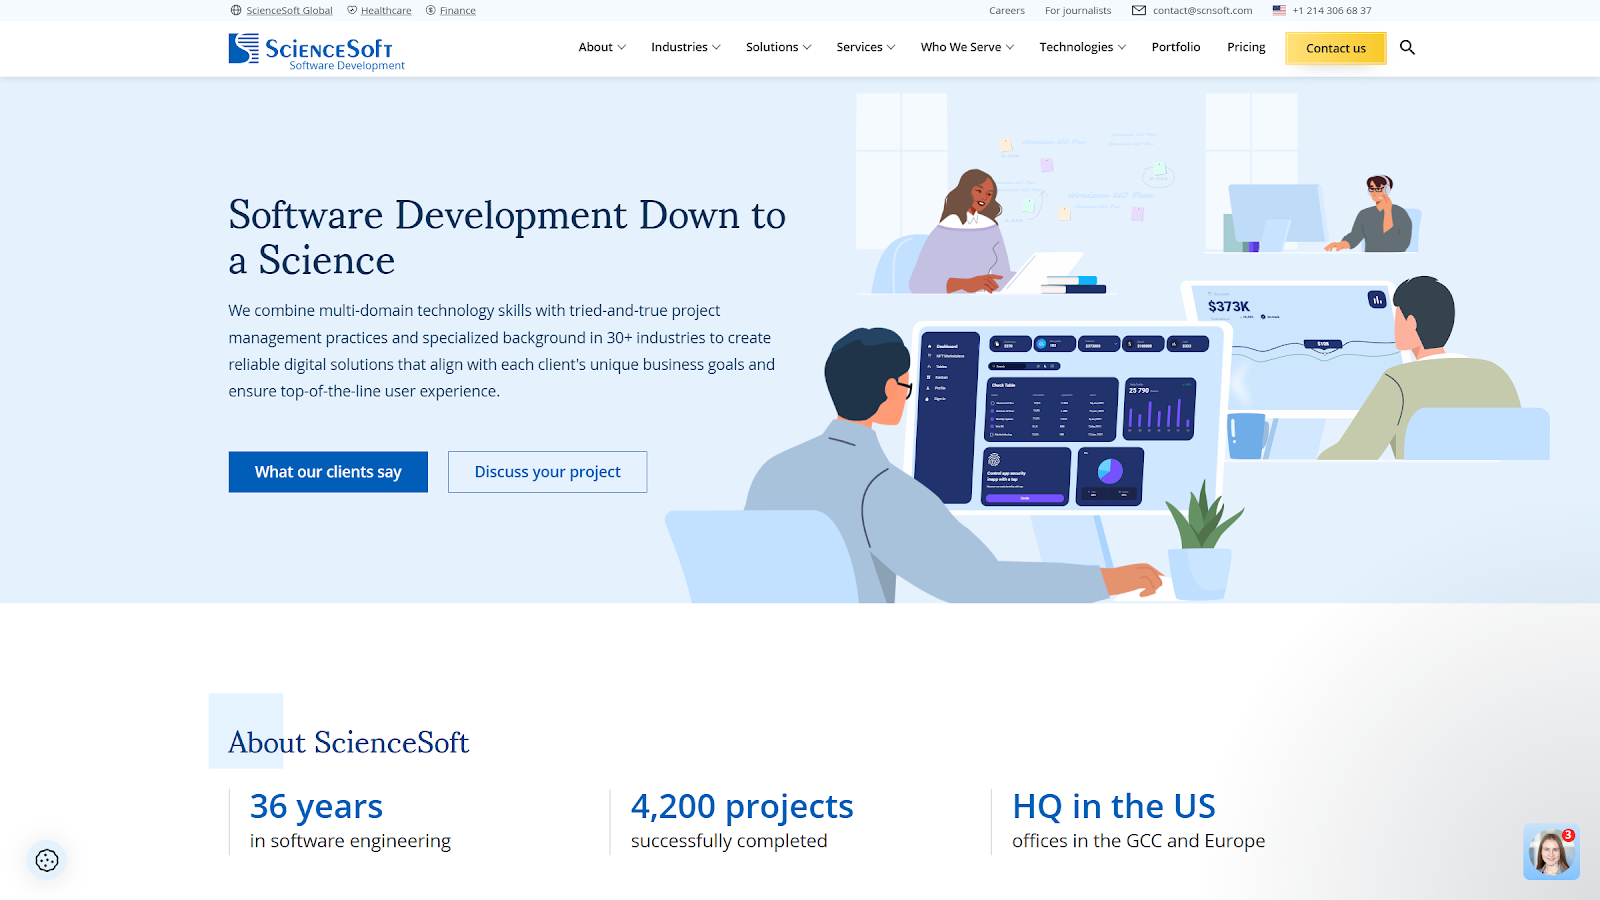This screenshot has width=1600, height=900.
Task: Open the For journalists link
Action: (1078, 10)
